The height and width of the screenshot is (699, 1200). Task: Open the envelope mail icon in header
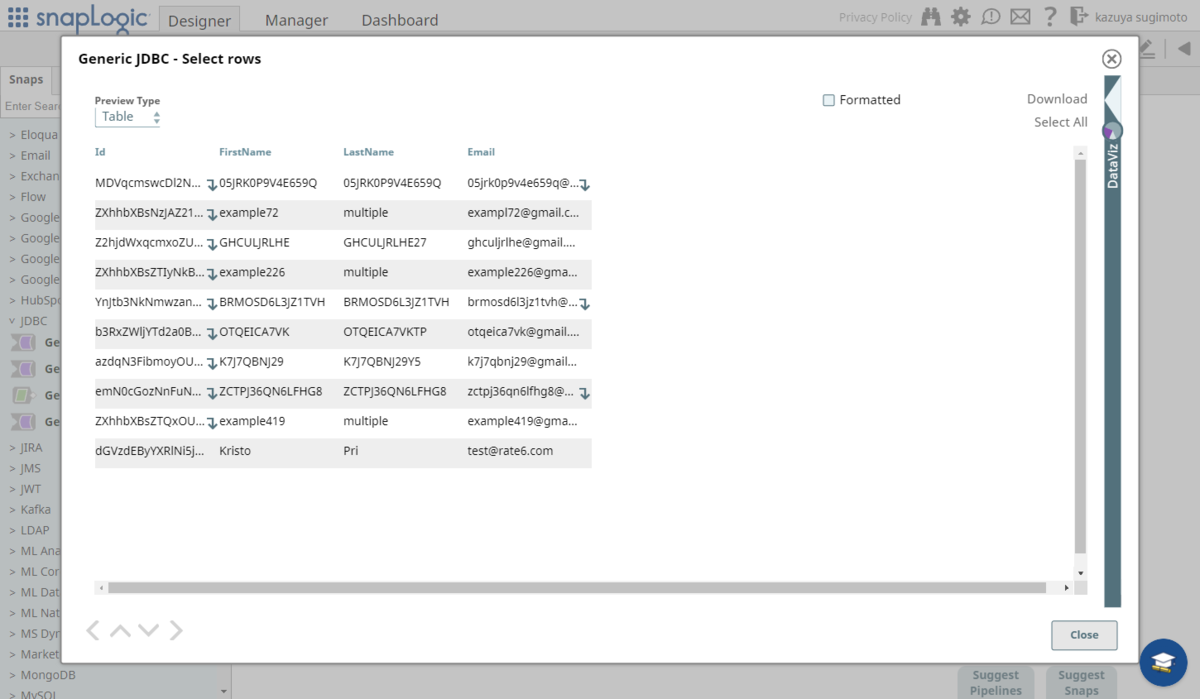click(1020, 17)
